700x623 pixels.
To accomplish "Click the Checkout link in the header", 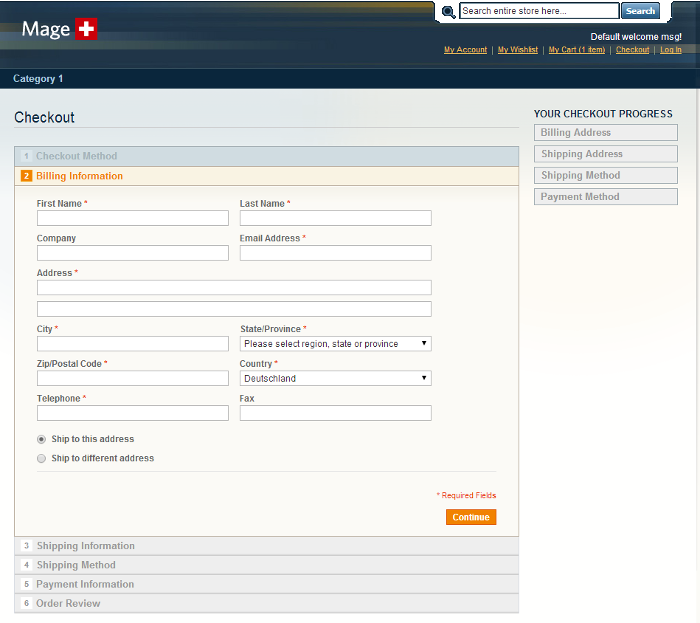I will [x=633, y=50].
